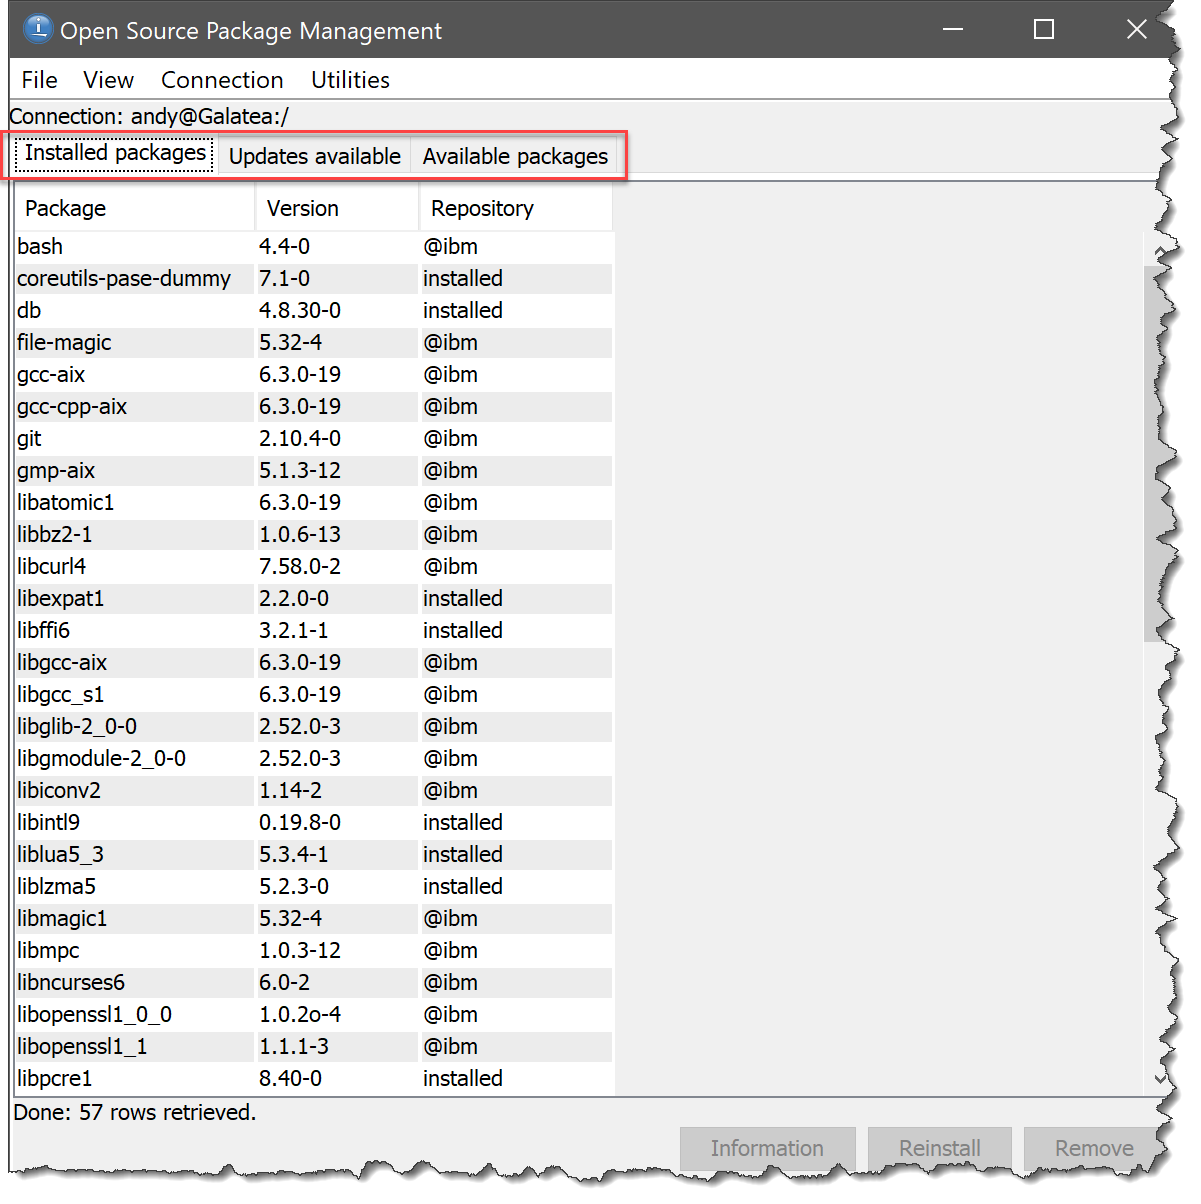Select the libcurl4 package row
Viewport: 1201px width, 1204px height.
click(x=134, y=567)
